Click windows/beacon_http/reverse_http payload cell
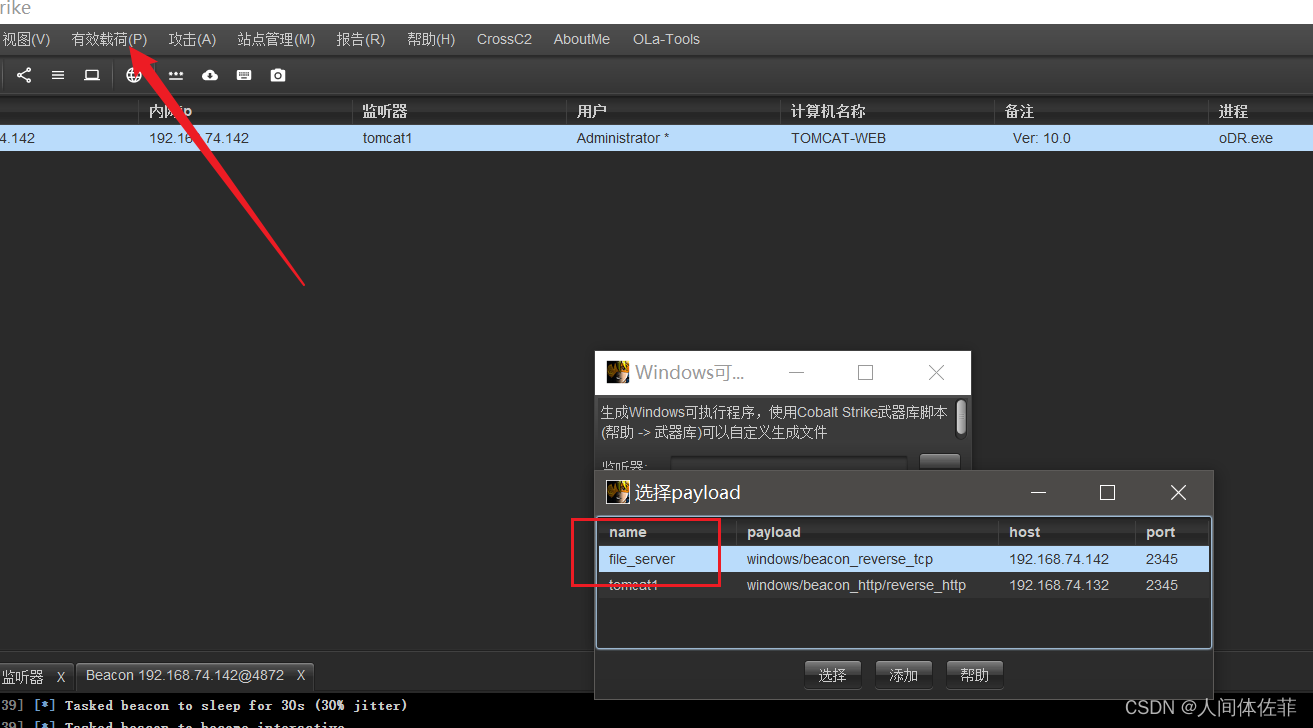Viewport: 1313px width, 728px height. tap(856, 585)
